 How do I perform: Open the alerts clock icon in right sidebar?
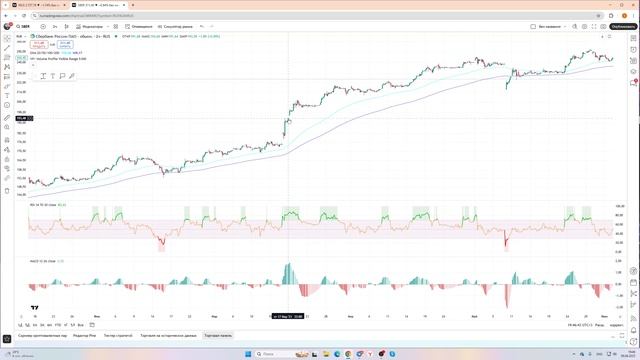tap(633, 49)
